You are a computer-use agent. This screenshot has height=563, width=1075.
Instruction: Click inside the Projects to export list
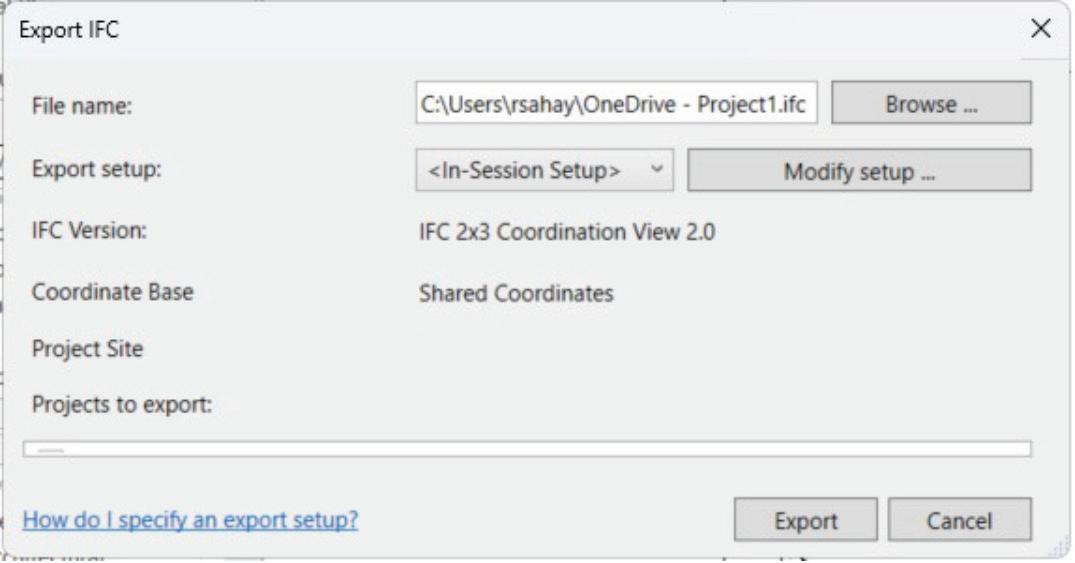527,449
